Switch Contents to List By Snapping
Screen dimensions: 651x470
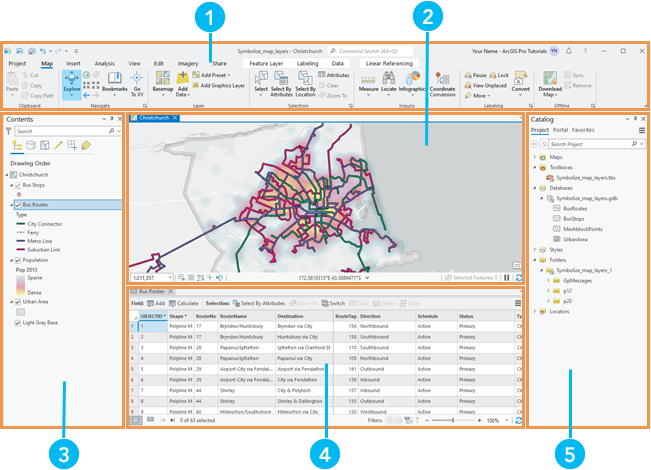72,145
